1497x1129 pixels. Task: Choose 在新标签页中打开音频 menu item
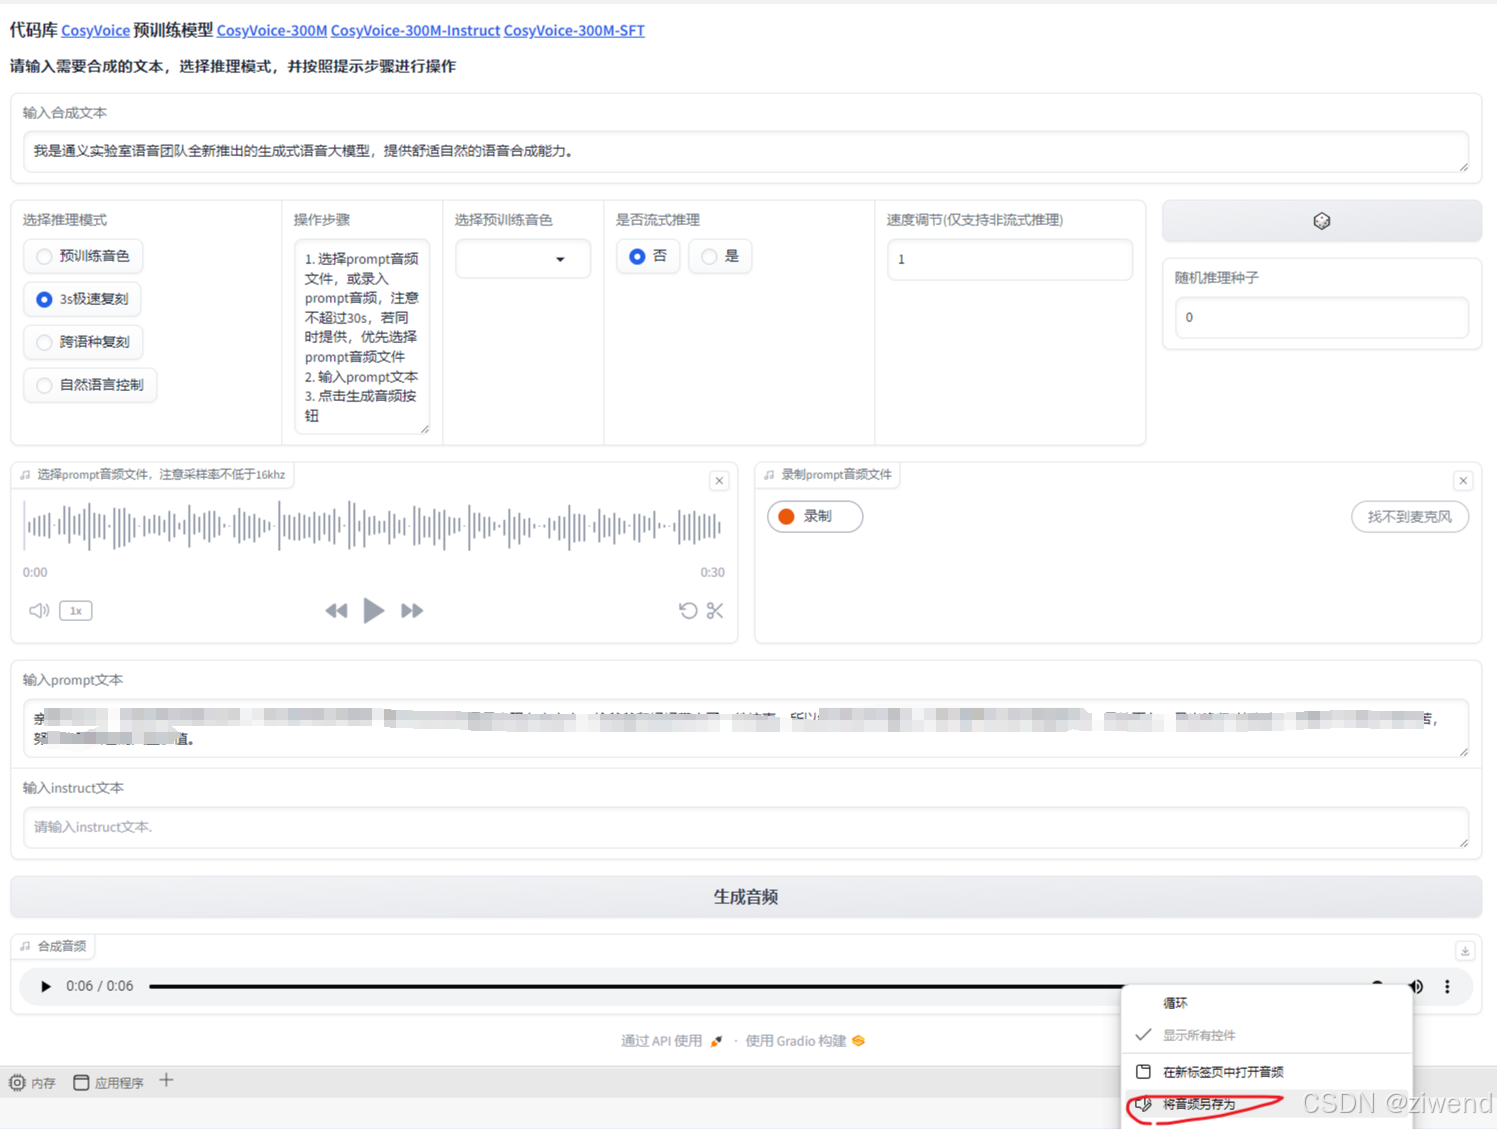point(1267,1072)
